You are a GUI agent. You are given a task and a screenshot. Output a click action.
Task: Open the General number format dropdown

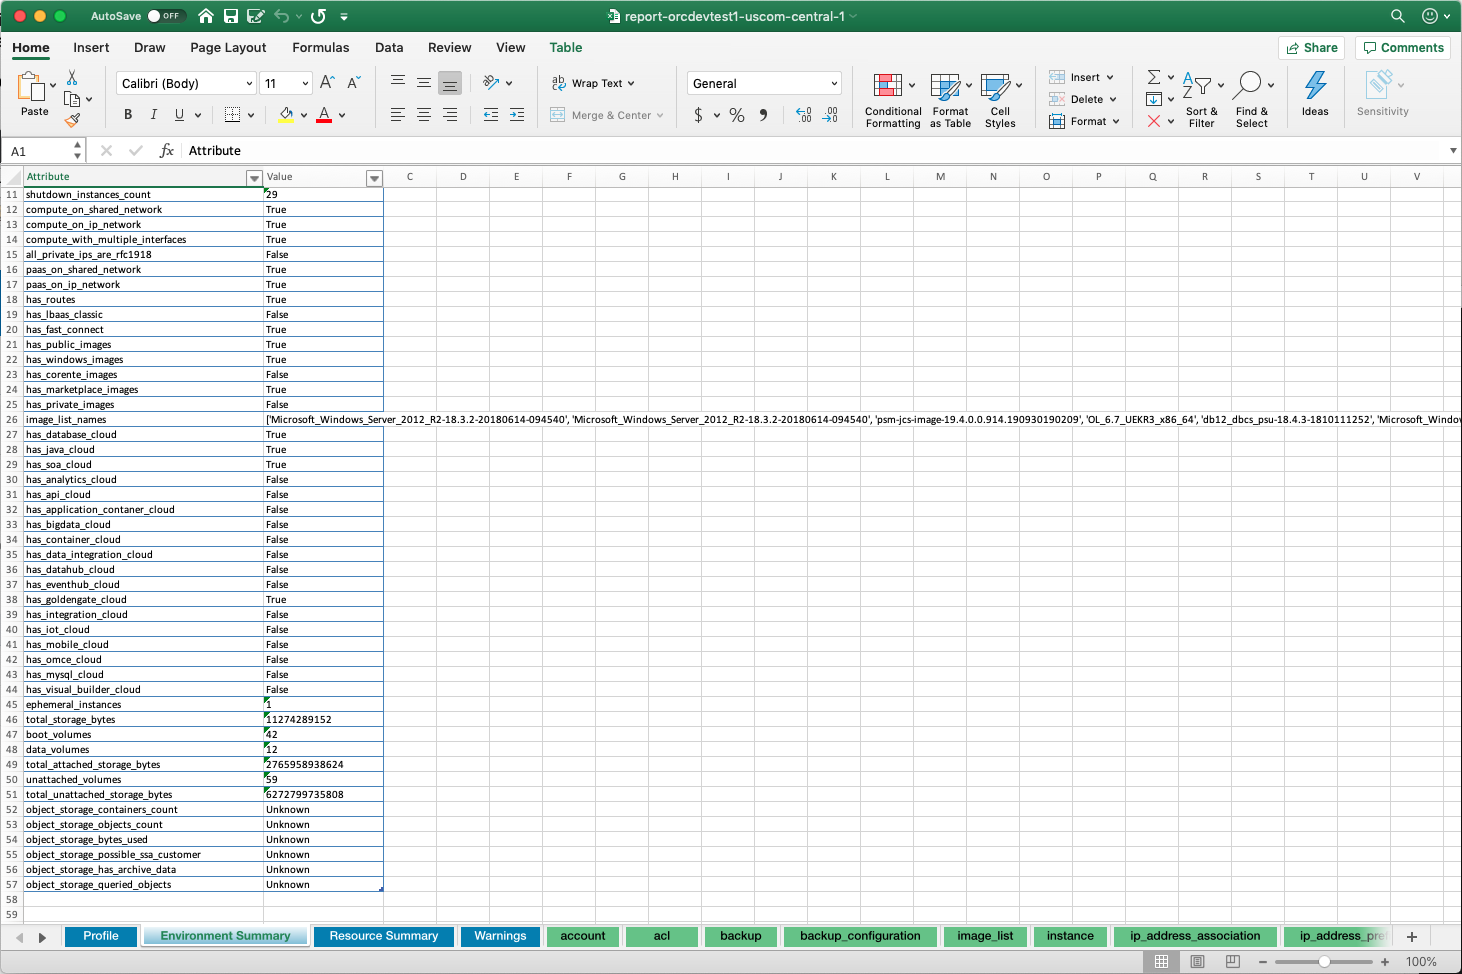click(x=763, y=82)
